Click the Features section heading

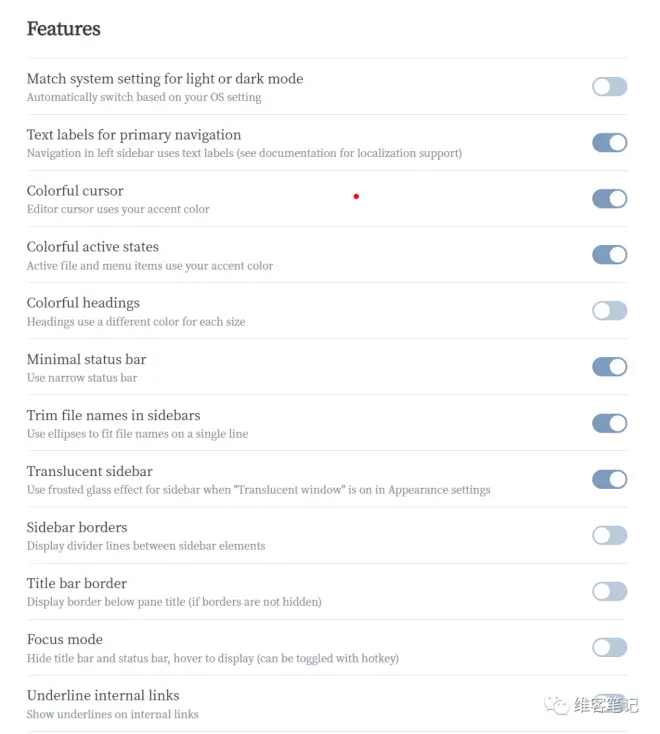63,29
